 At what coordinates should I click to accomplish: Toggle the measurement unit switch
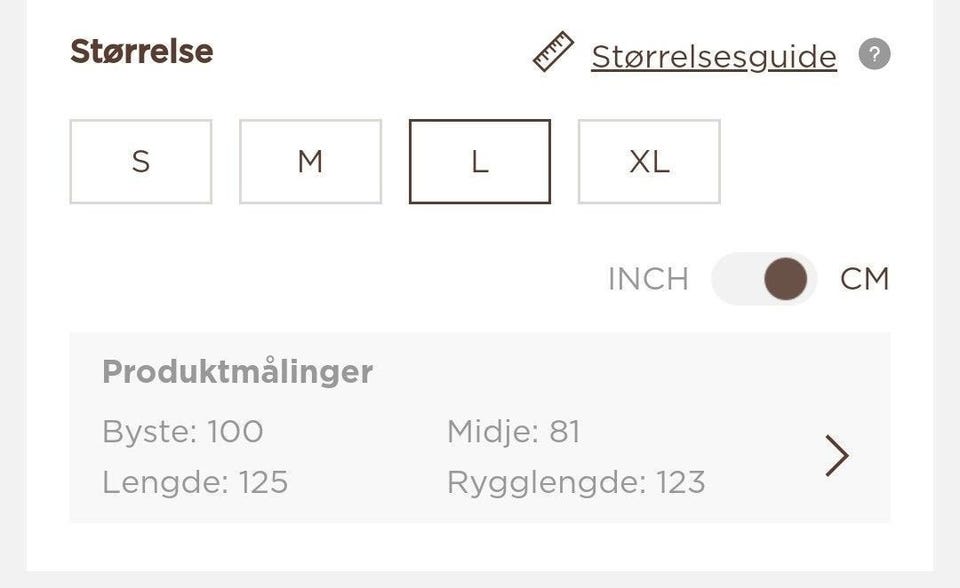click(x=760, y=279)
